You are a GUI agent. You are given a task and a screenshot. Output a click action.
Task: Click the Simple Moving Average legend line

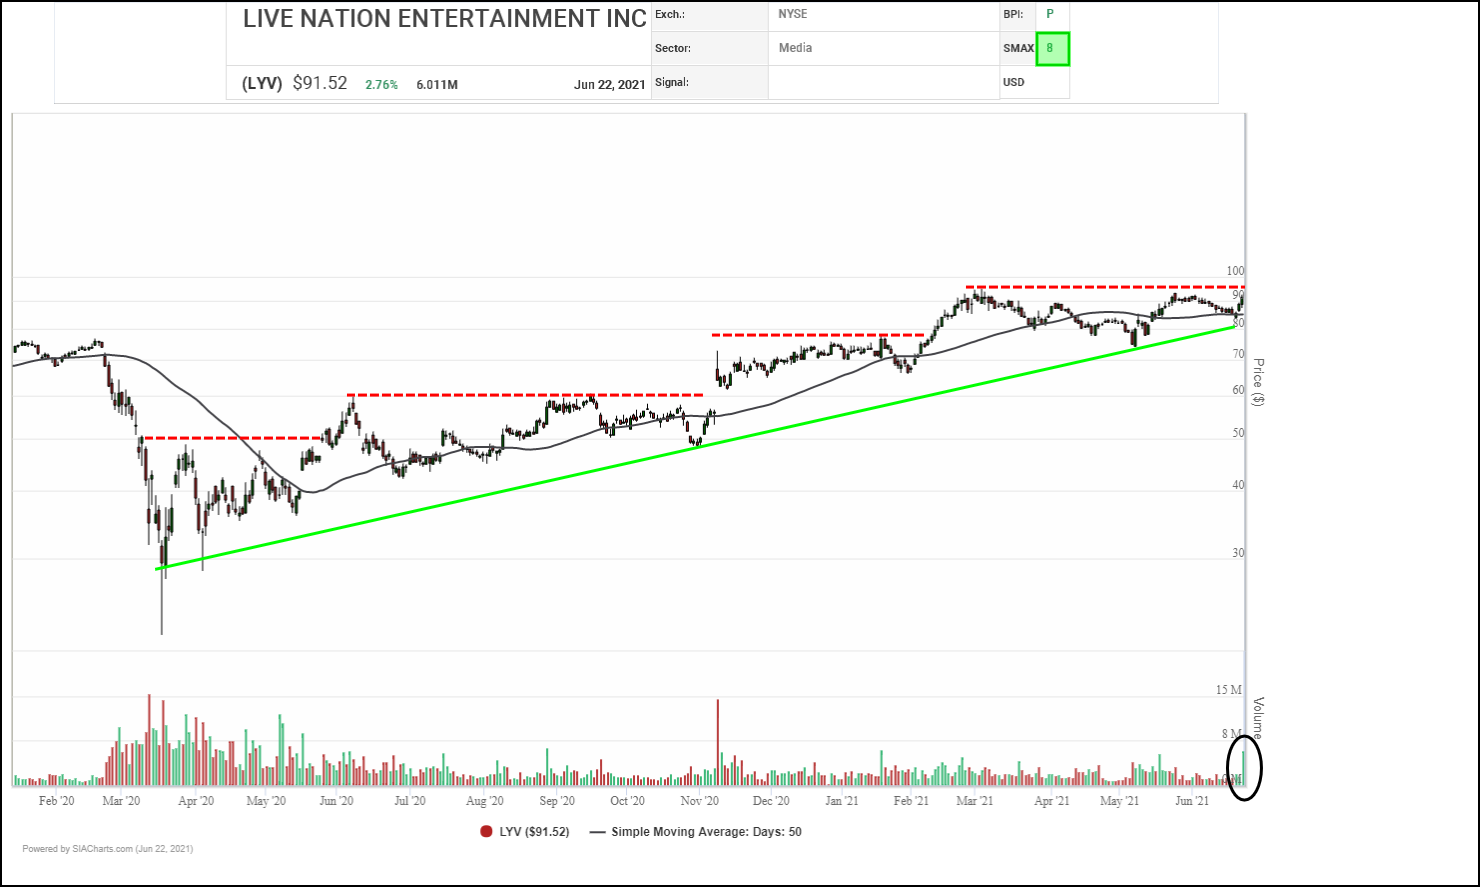tap(598, 831)
